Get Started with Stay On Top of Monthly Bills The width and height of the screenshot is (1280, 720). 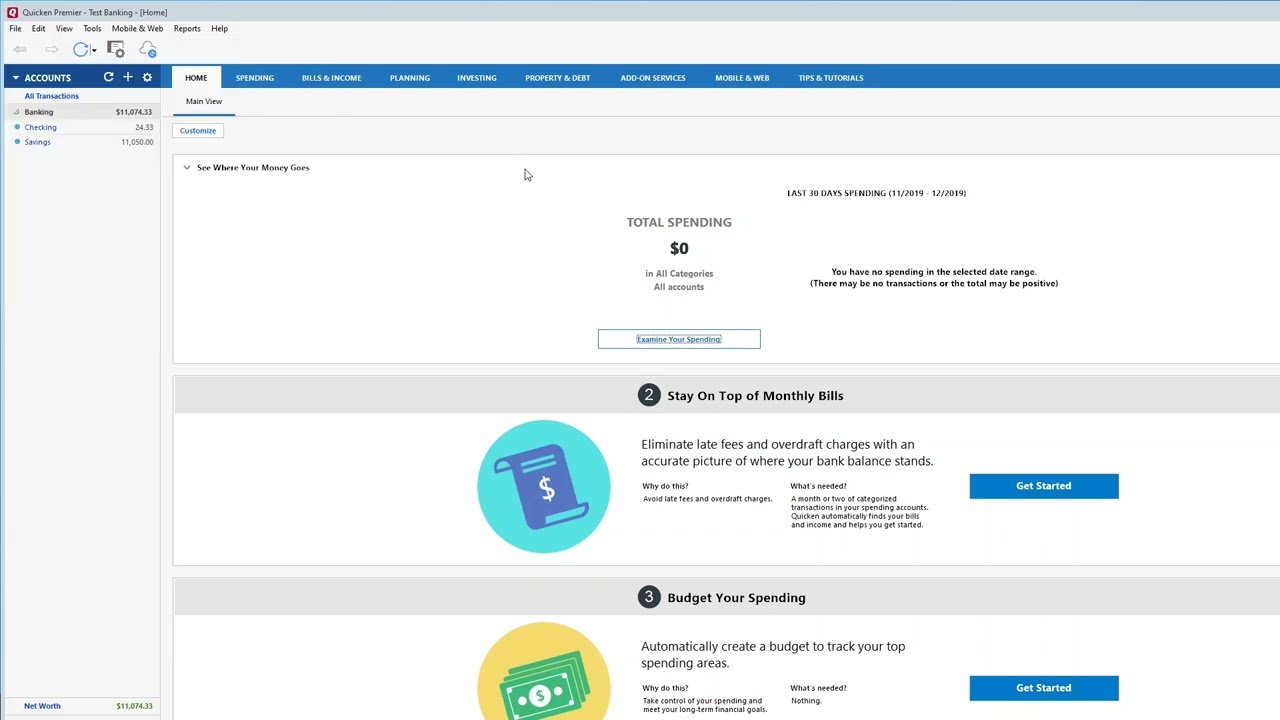click(x=1043, y=485)
